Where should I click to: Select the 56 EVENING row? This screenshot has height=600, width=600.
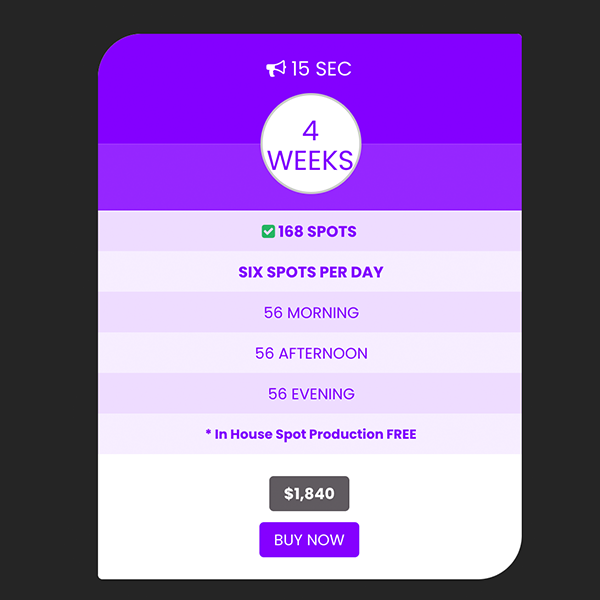tap(310, 394)
